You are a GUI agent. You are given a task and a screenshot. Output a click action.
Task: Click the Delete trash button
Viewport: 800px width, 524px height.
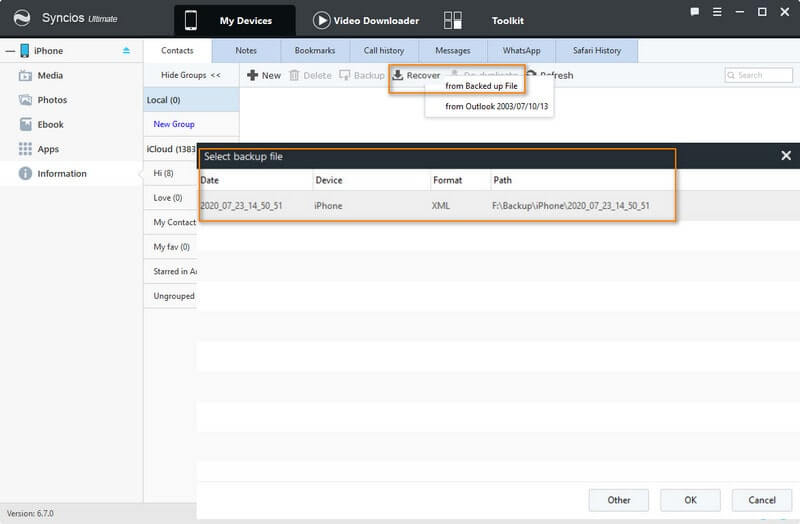click(x=310, y=76)
